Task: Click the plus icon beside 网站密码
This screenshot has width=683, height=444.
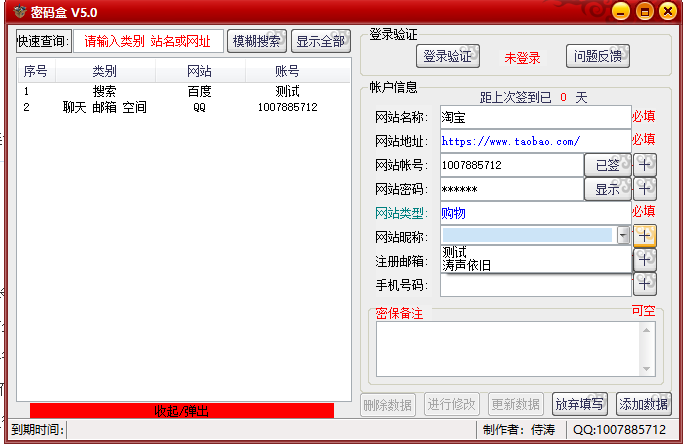Action: coord(645,189)
